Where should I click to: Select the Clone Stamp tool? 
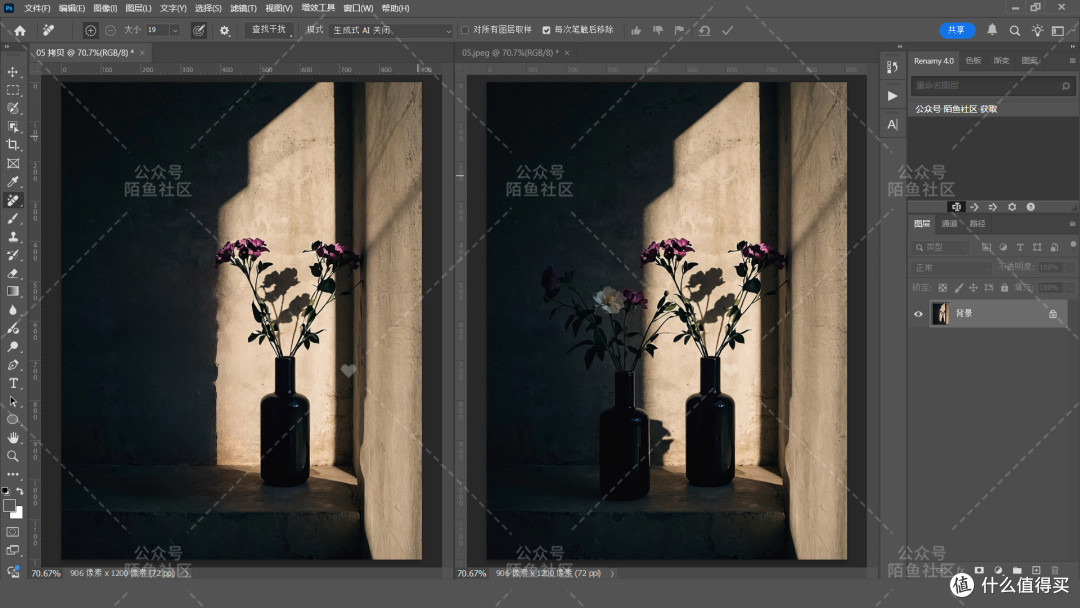coord(12,237)
